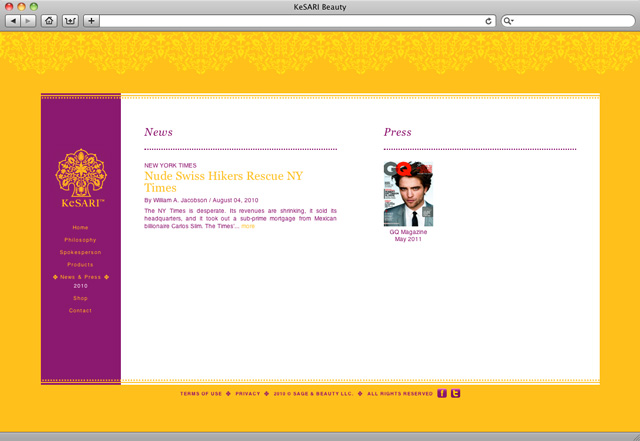Click the byline 'By William A. Jacobson'

[x=176, y=200]
